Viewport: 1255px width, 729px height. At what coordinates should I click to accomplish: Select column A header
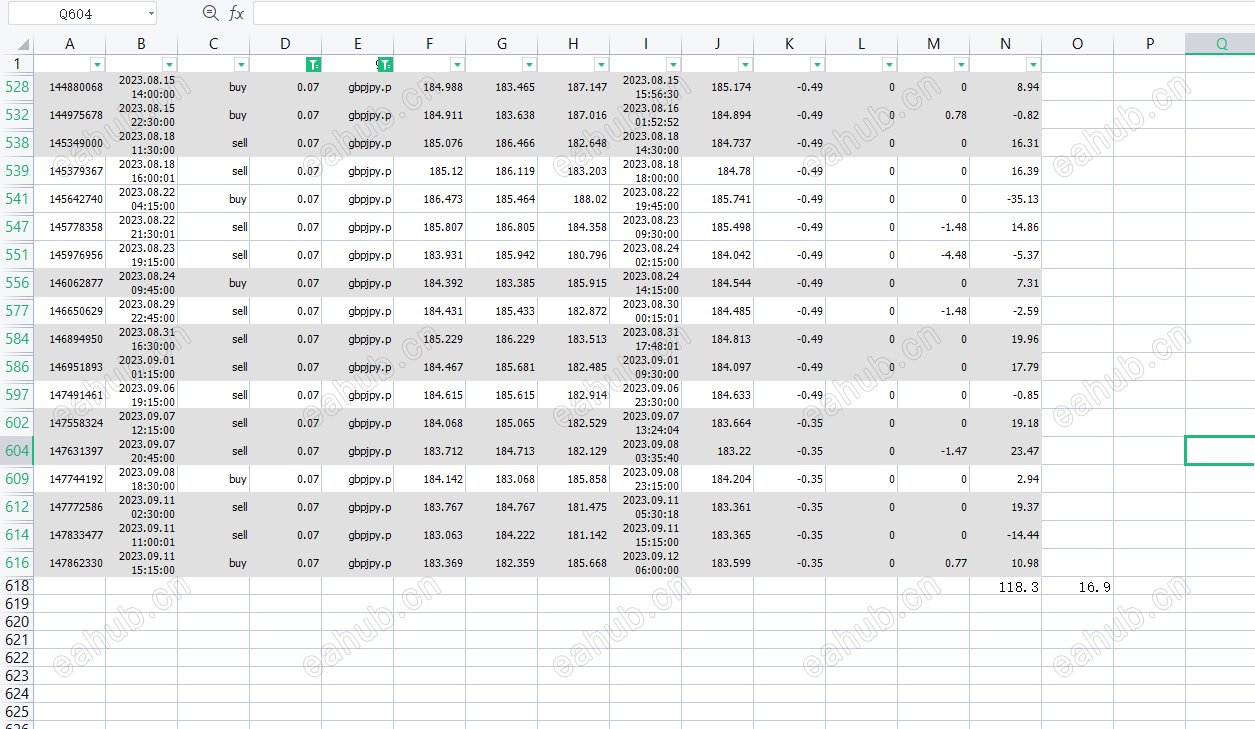click(x=70, y=44)
